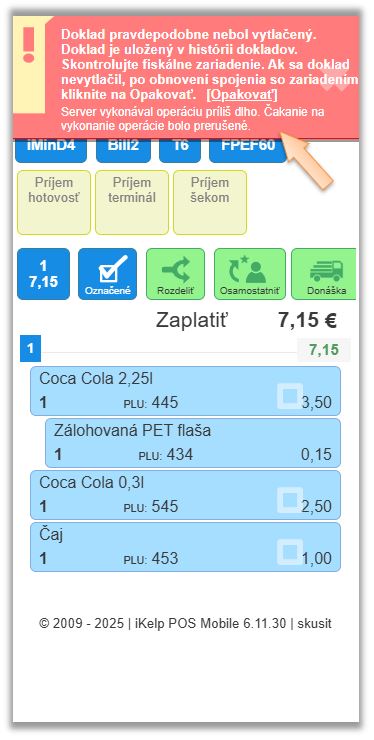Click the Rozdeliť split arrows icon
This screenshot has width=374, height=740.
176,274
